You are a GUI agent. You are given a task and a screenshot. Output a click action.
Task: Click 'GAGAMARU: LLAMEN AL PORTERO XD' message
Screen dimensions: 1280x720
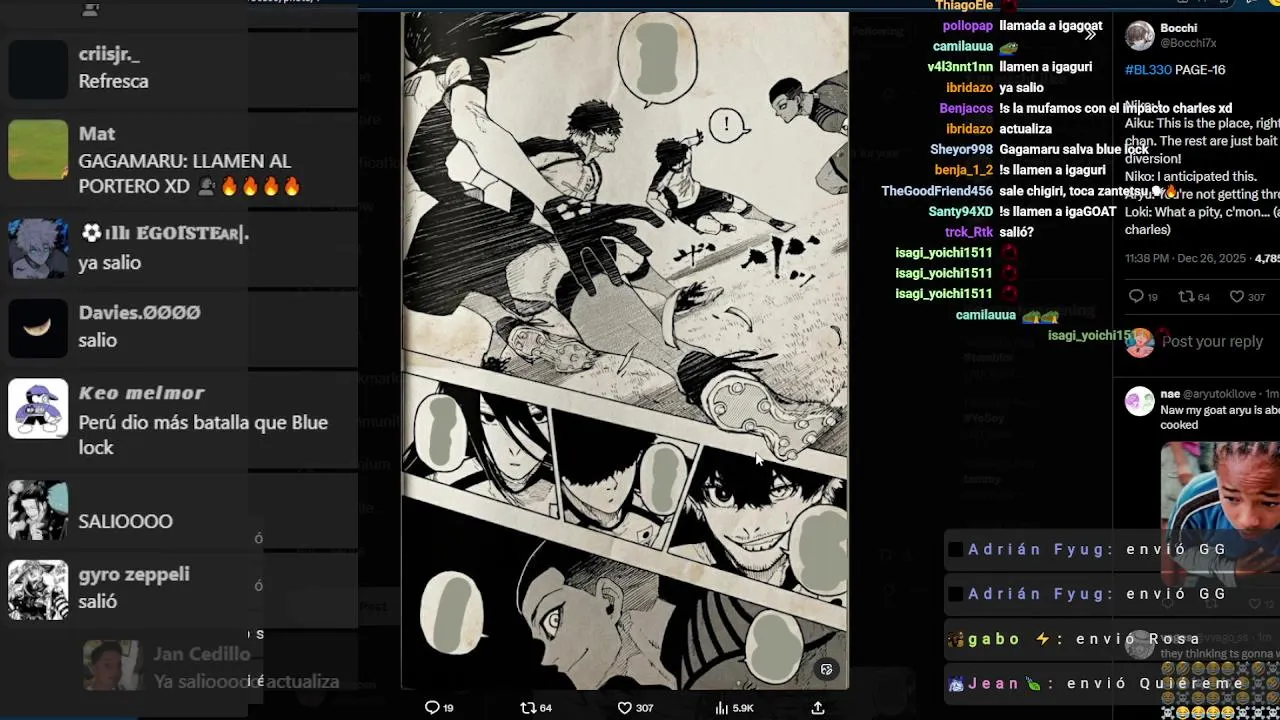(190, 174)
